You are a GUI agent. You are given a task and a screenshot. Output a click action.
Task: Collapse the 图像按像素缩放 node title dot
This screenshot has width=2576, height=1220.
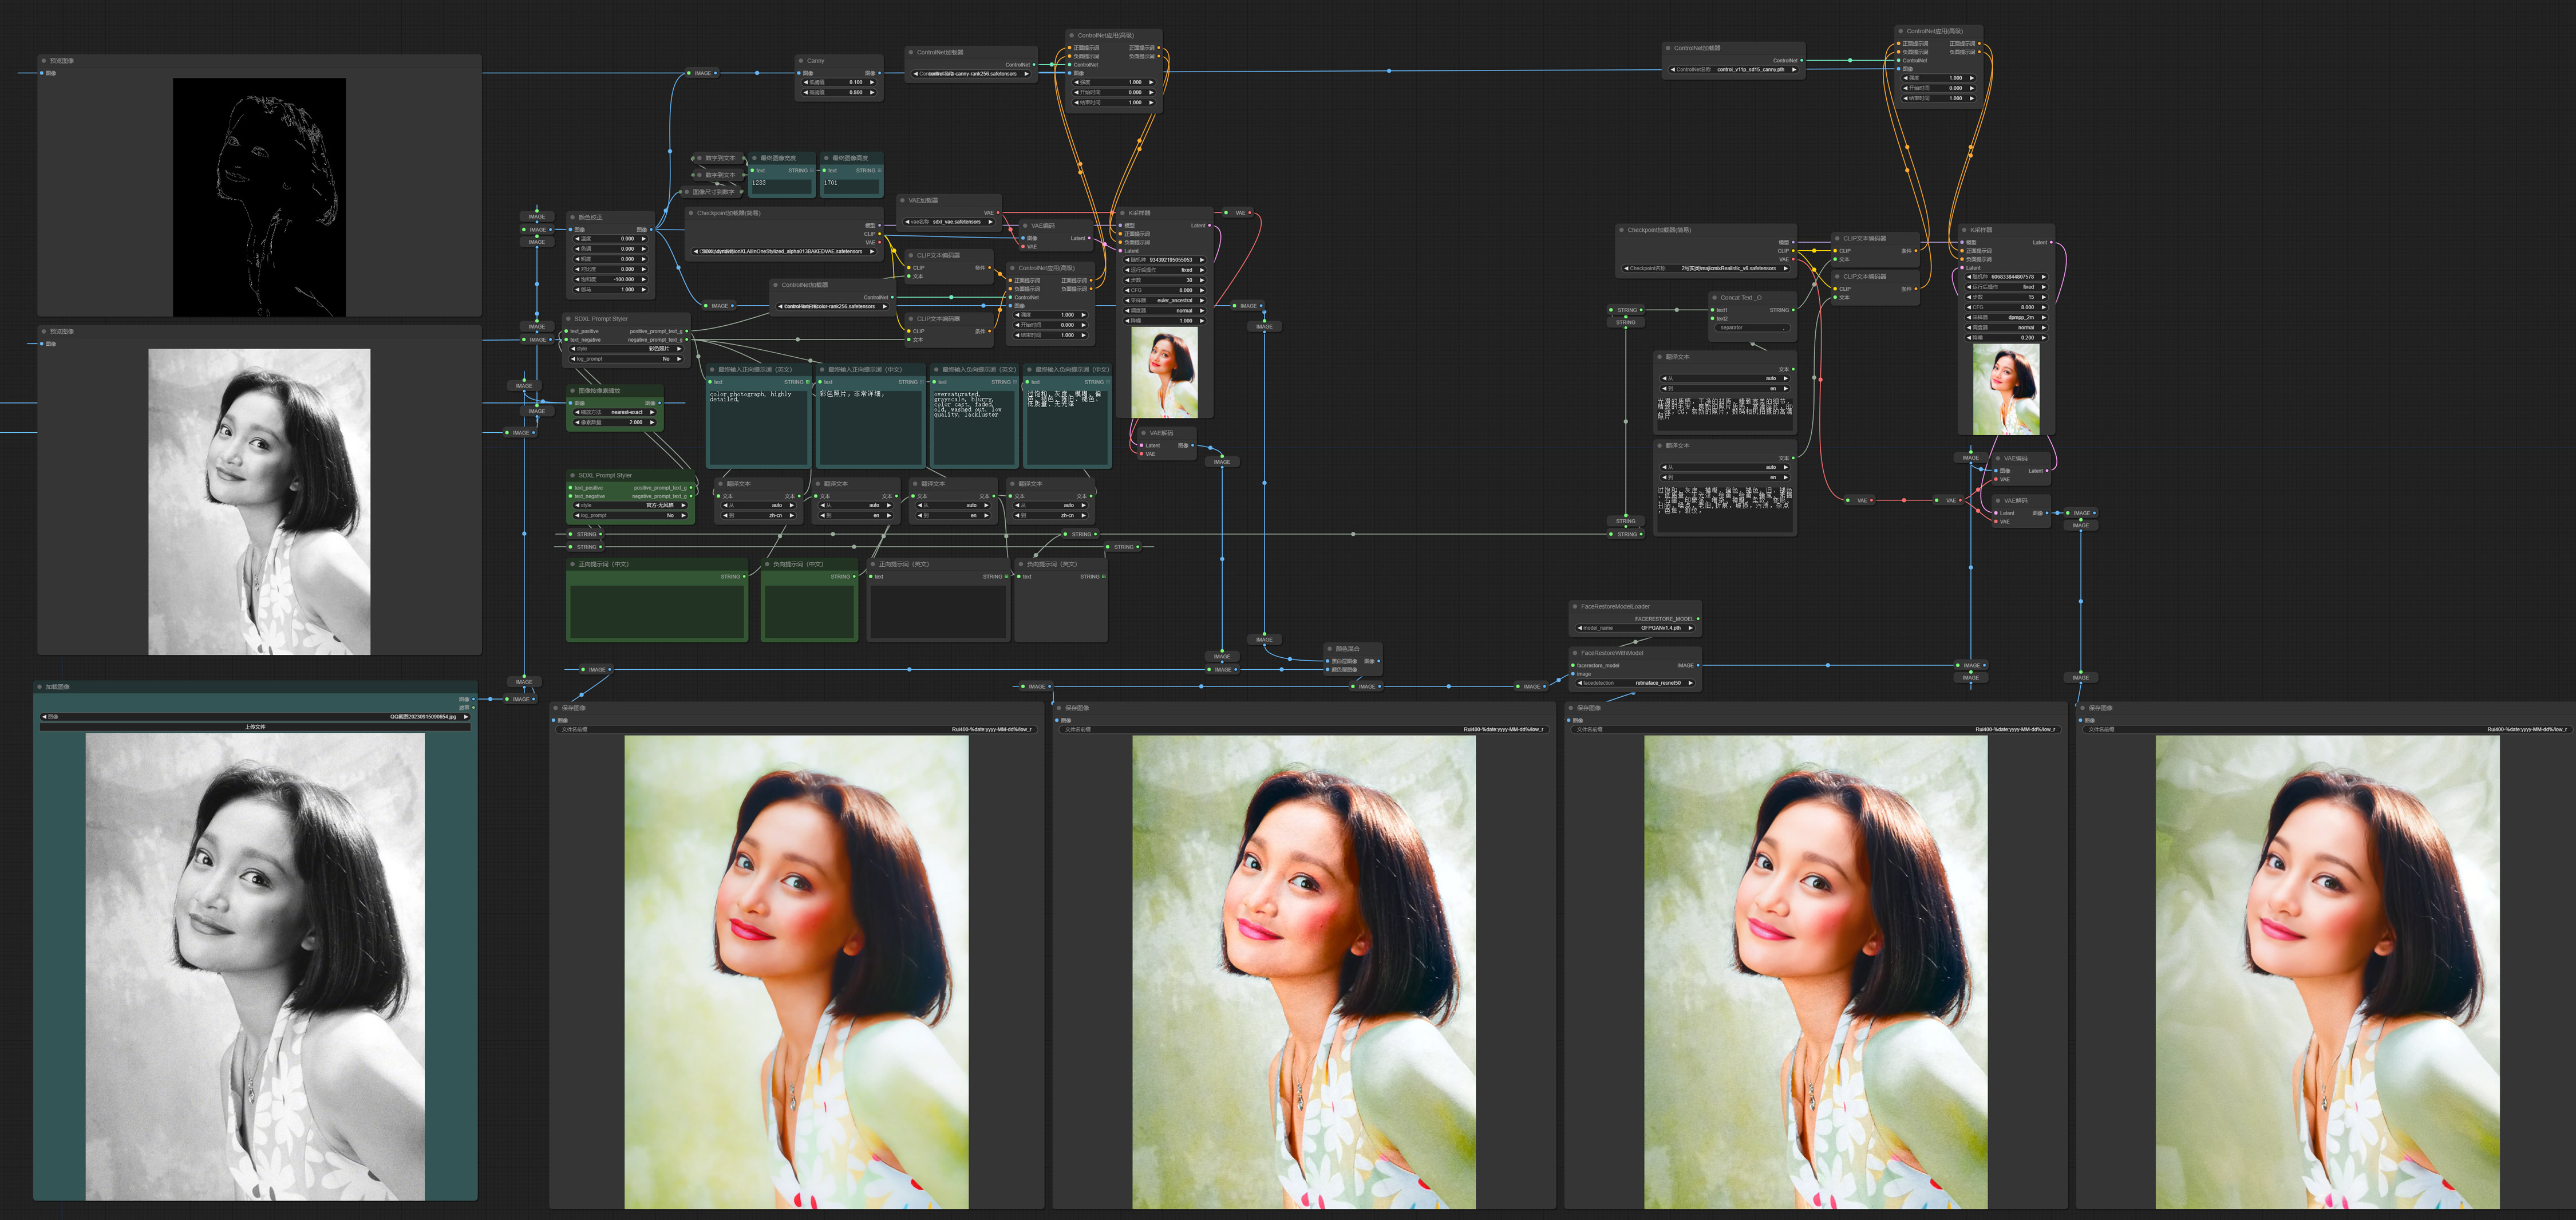click(x=572, y=391)
